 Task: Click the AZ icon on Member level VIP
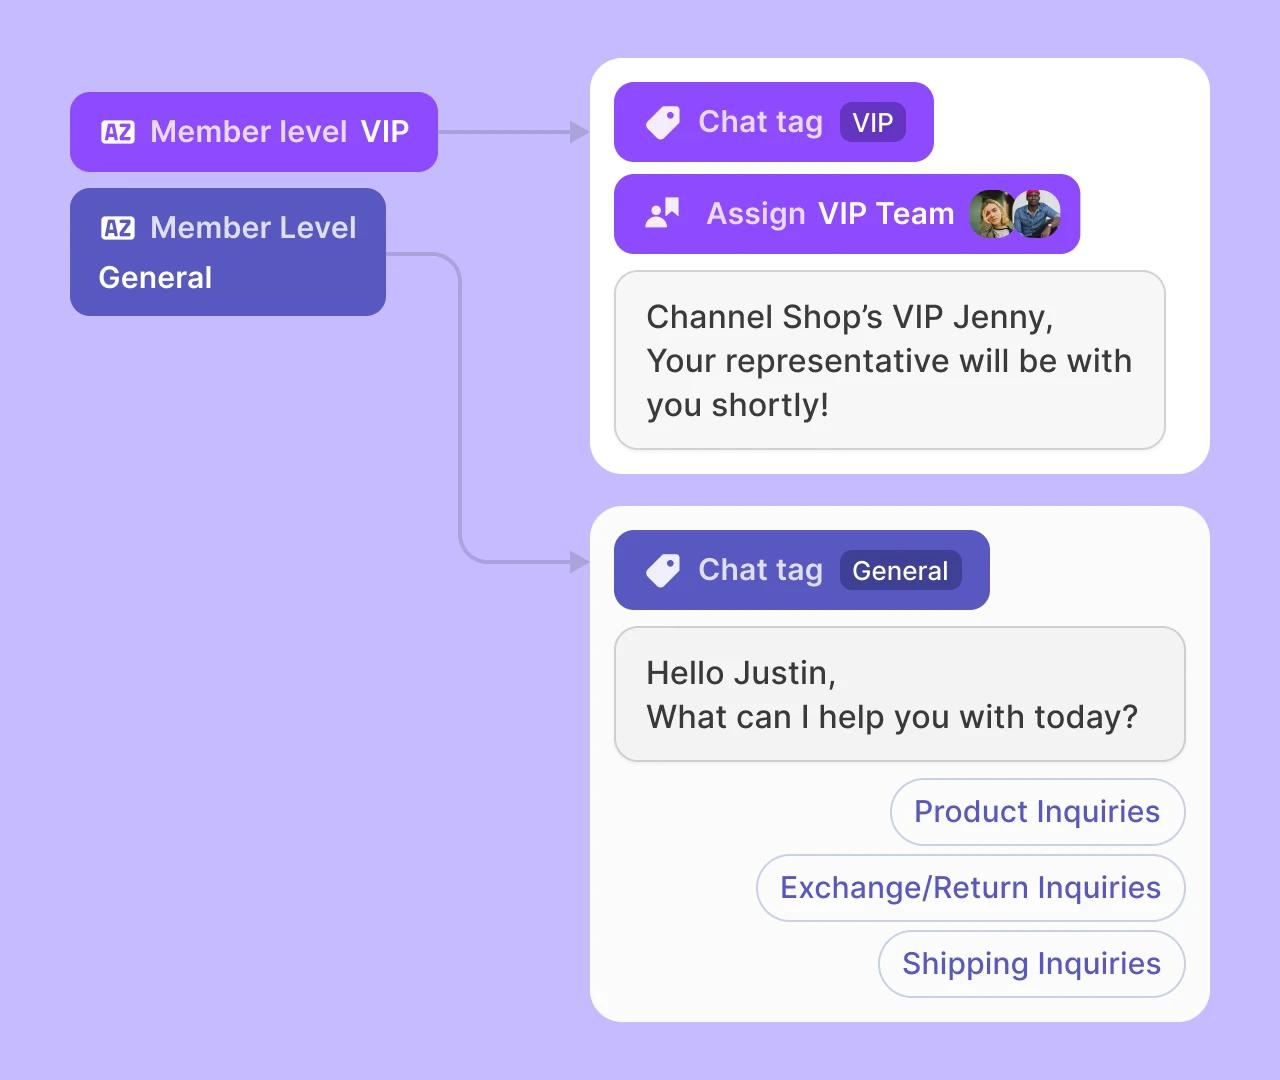118,132
